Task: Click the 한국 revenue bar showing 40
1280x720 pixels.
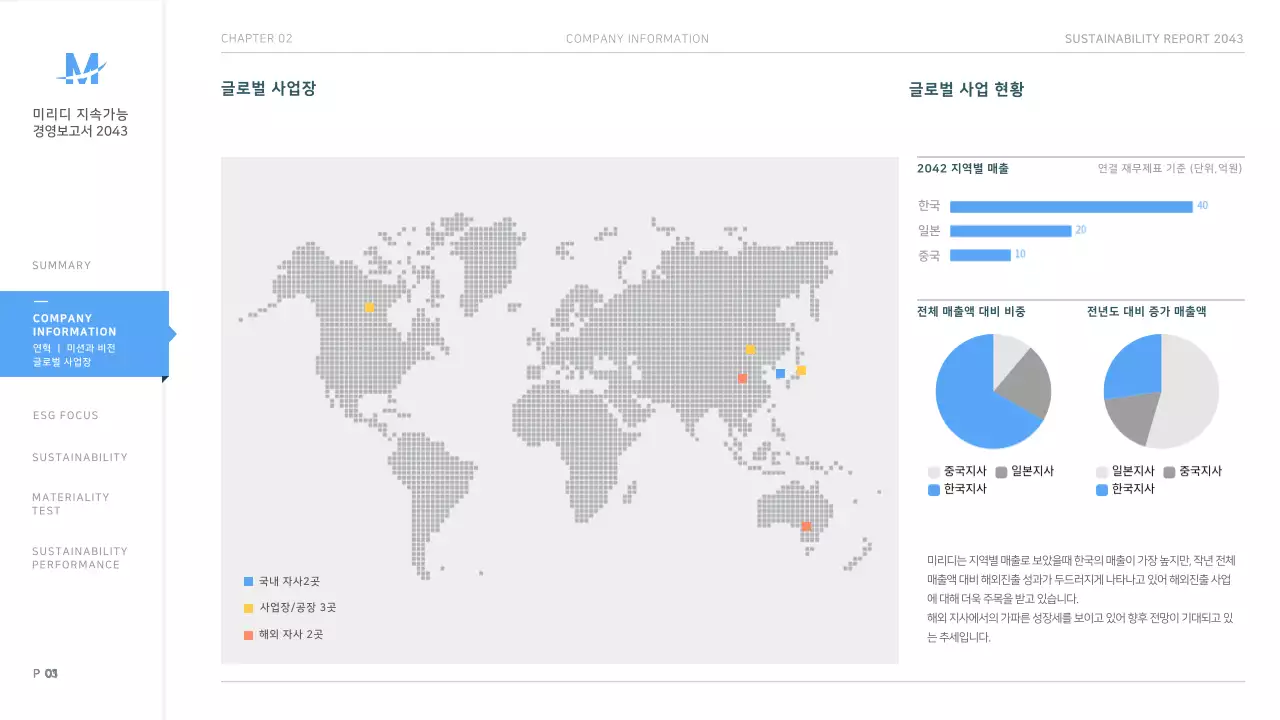Action: (x=1070, y=206)
